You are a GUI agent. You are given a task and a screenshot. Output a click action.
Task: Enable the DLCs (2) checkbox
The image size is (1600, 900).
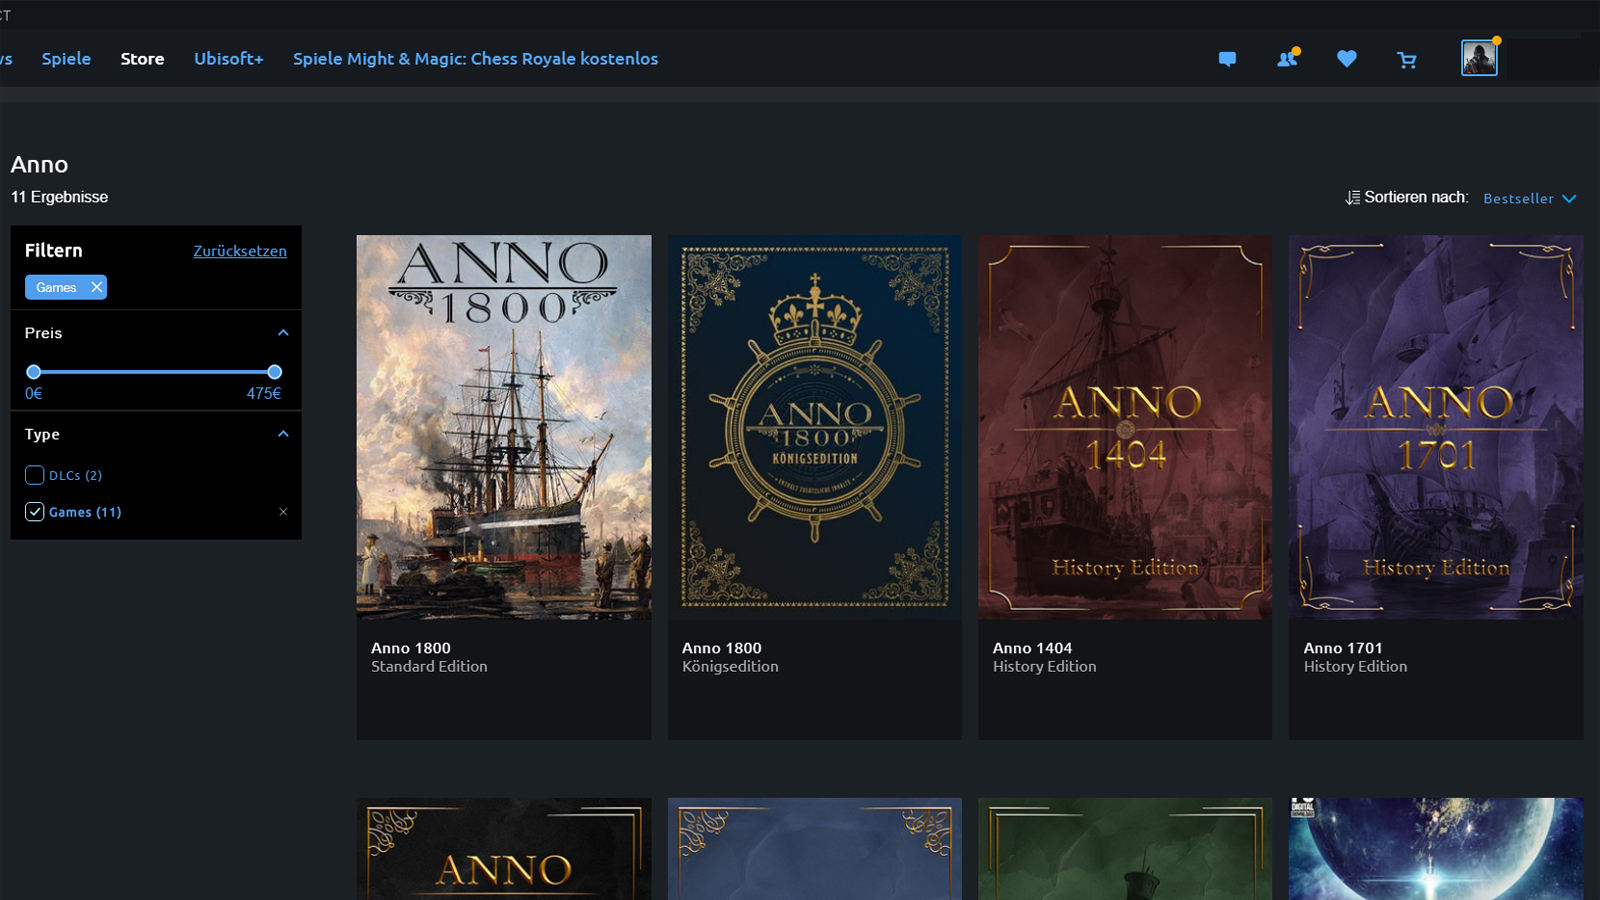pyautogui.click(x=34, y=475)
